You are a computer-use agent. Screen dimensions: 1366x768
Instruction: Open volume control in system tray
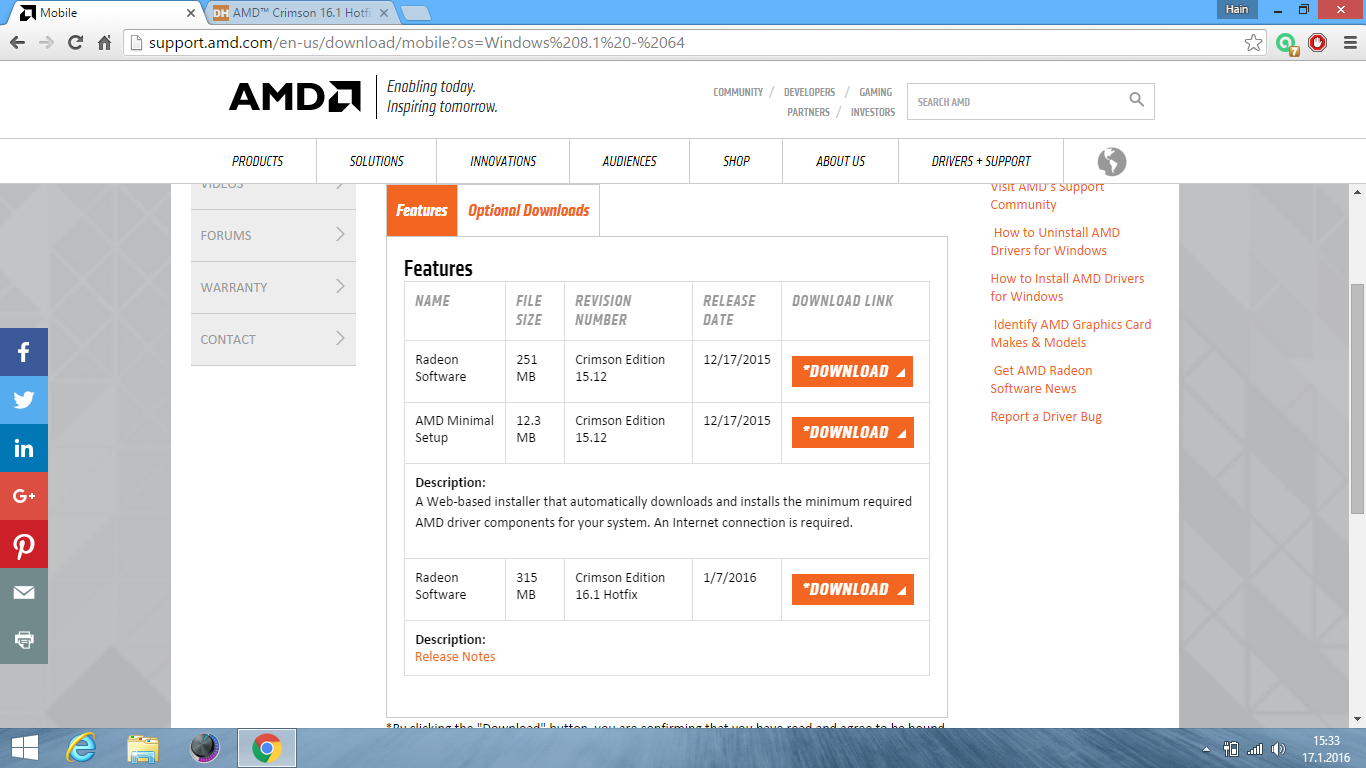(1279, 749)
